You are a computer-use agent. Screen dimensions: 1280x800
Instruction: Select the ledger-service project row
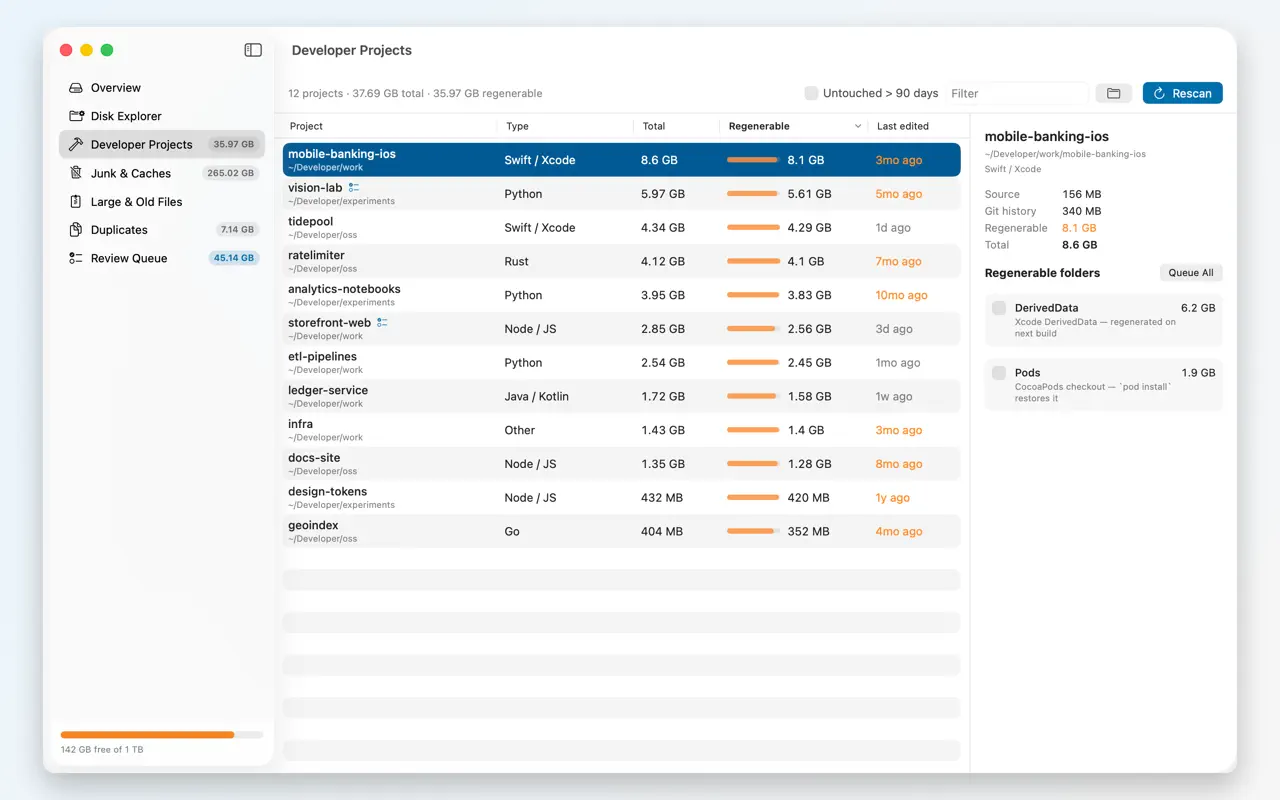pos(621,396)
